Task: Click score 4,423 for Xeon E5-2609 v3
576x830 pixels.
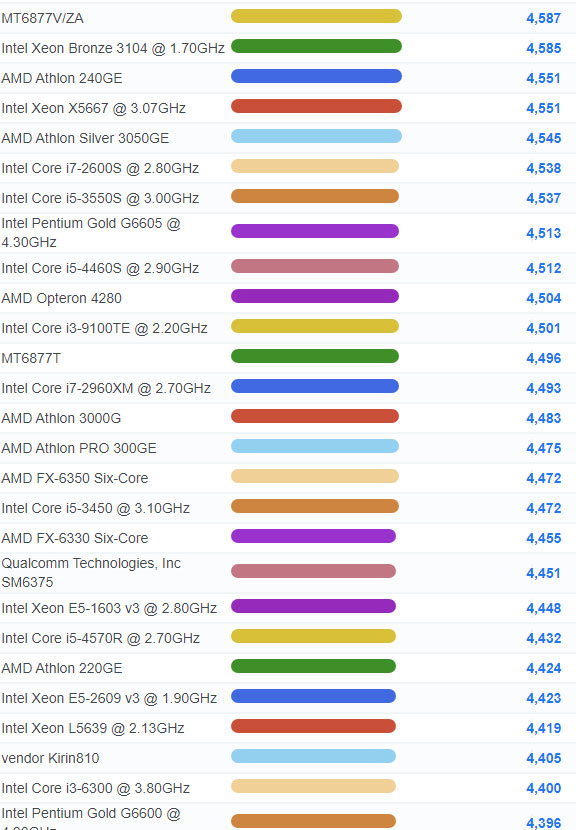Action: click(x=543, y=698)
